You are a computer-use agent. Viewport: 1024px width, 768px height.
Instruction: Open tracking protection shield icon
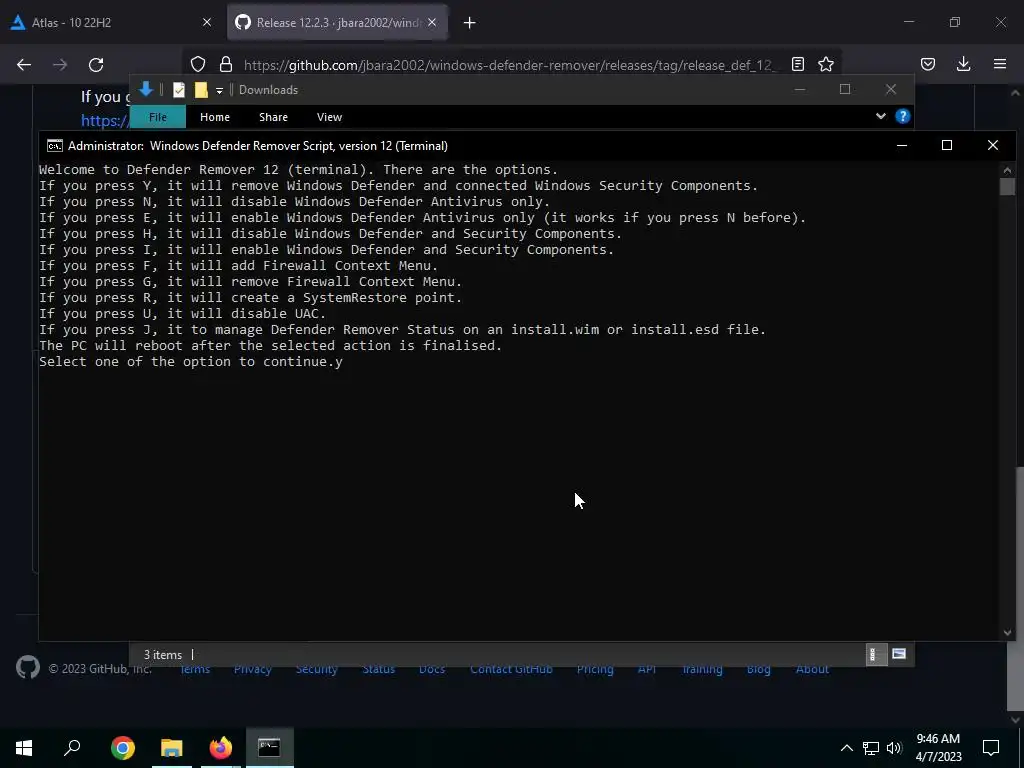[x=198, y=64]
